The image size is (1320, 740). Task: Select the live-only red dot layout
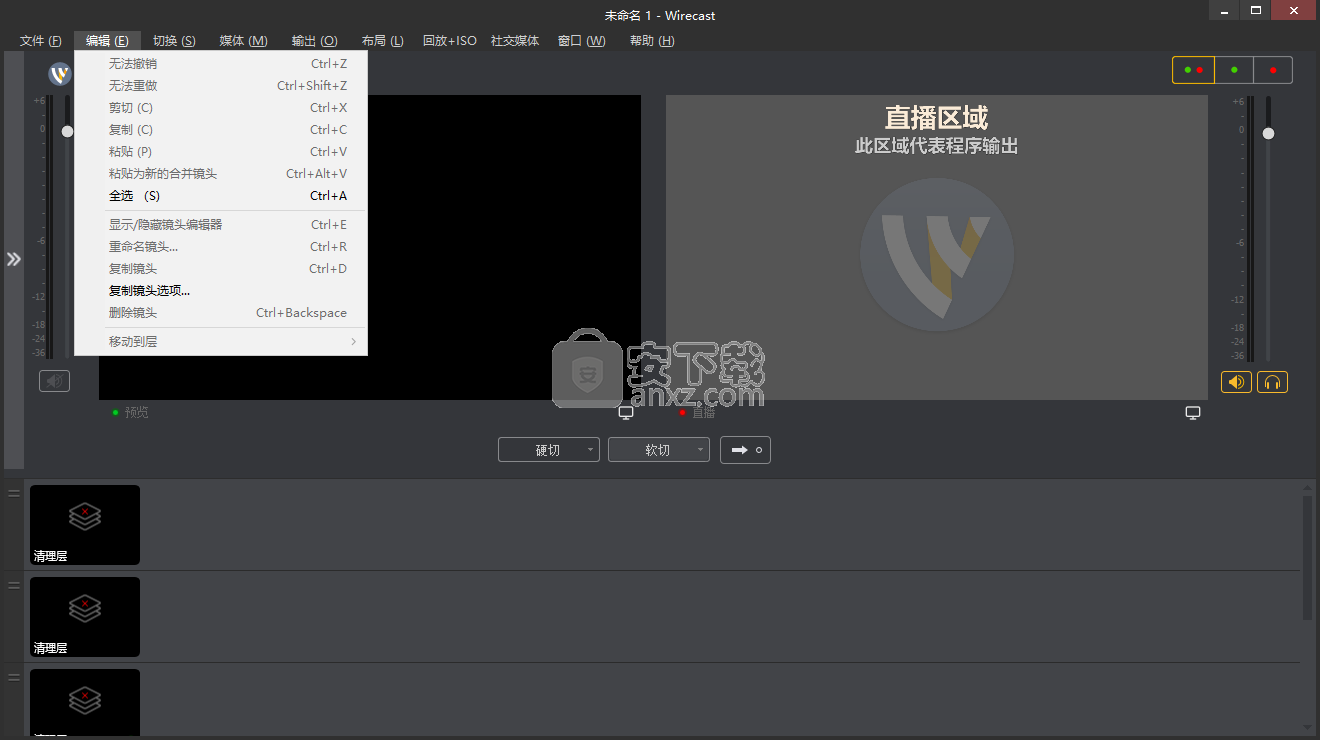point(1273,70)
